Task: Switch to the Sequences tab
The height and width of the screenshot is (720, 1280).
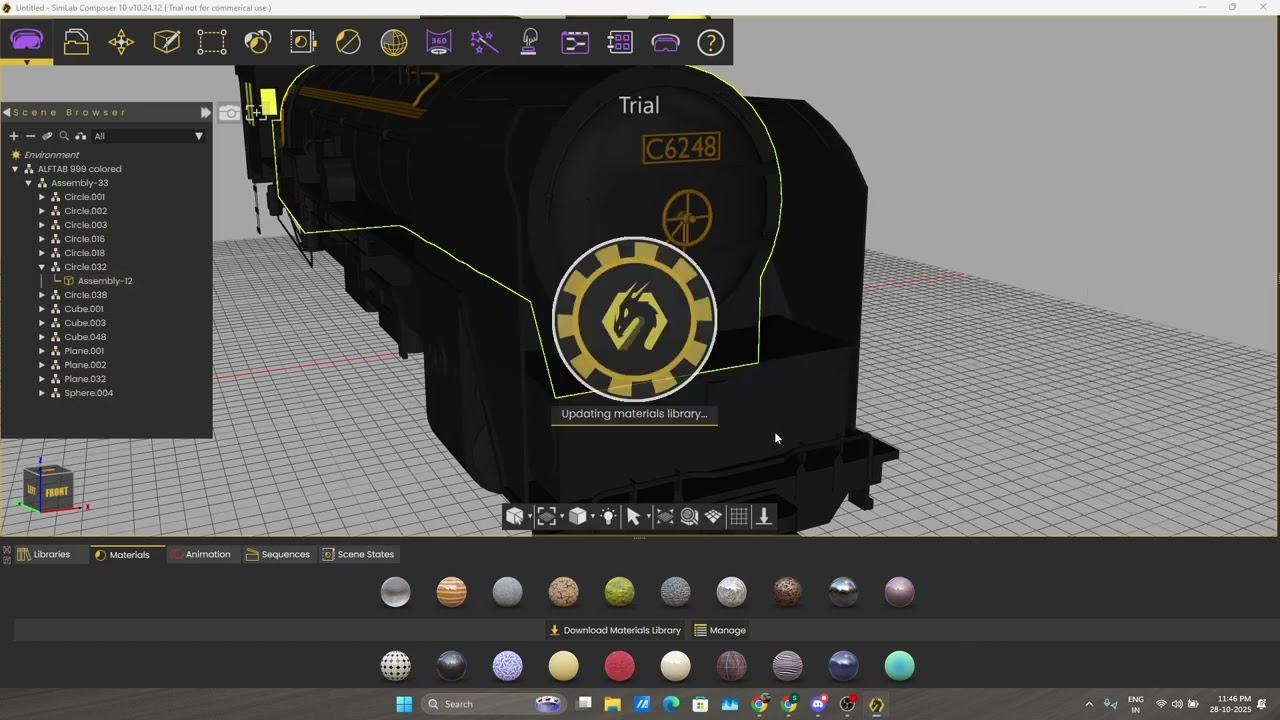Action: coord(278,554)
